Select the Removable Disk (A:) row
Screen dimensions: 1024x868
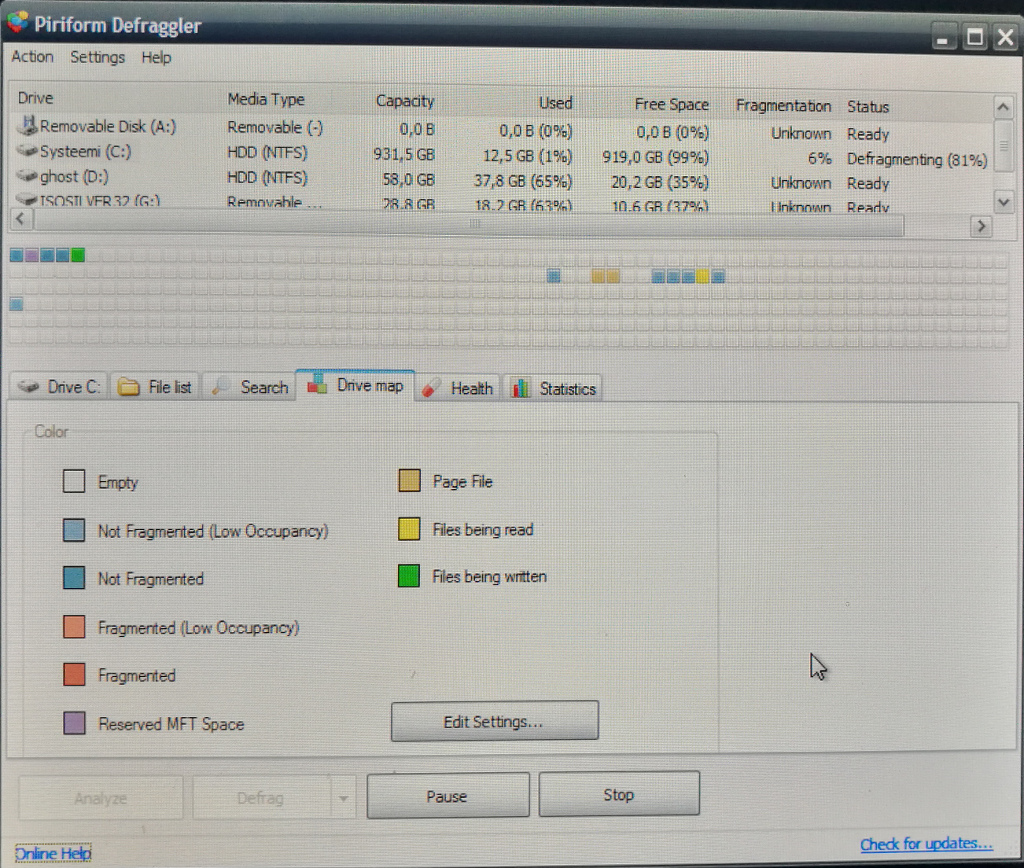point(502,129)
